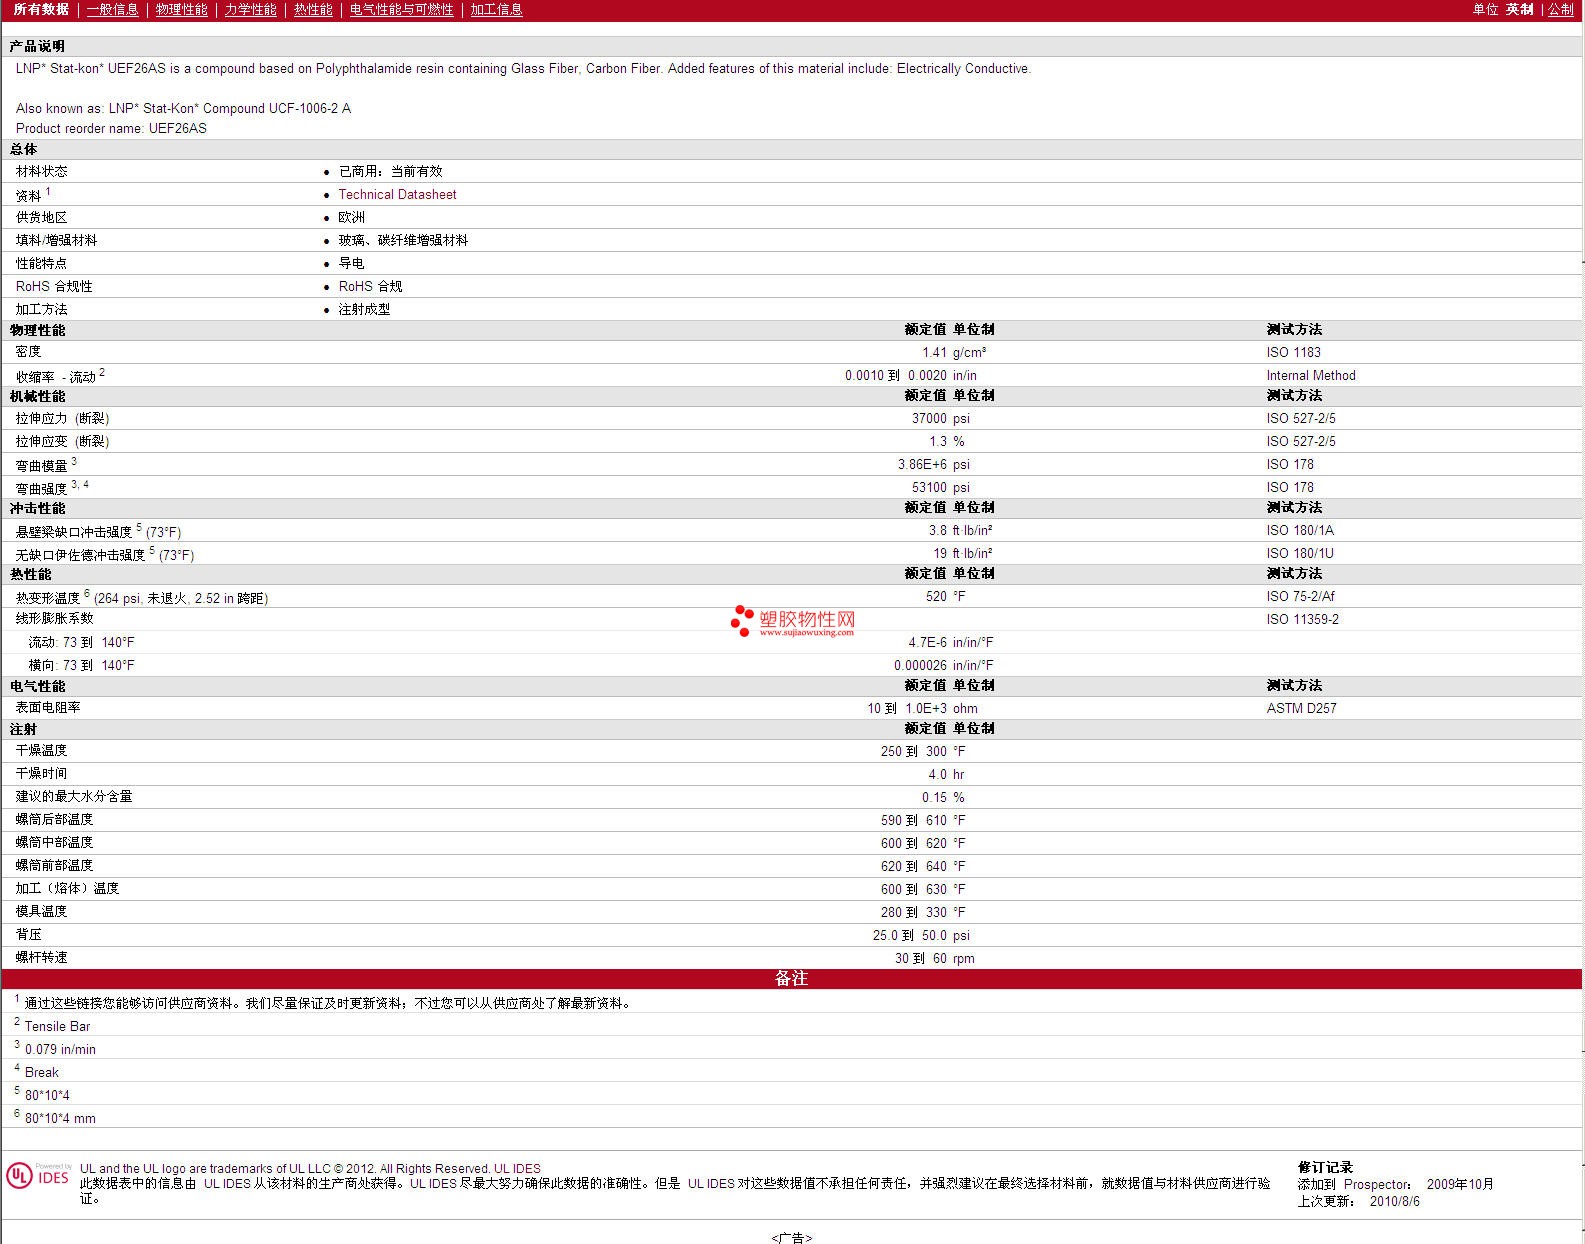1585x1244 pixels.
Task: Select 英制 units option
Action: click(x=1520, y=9)
